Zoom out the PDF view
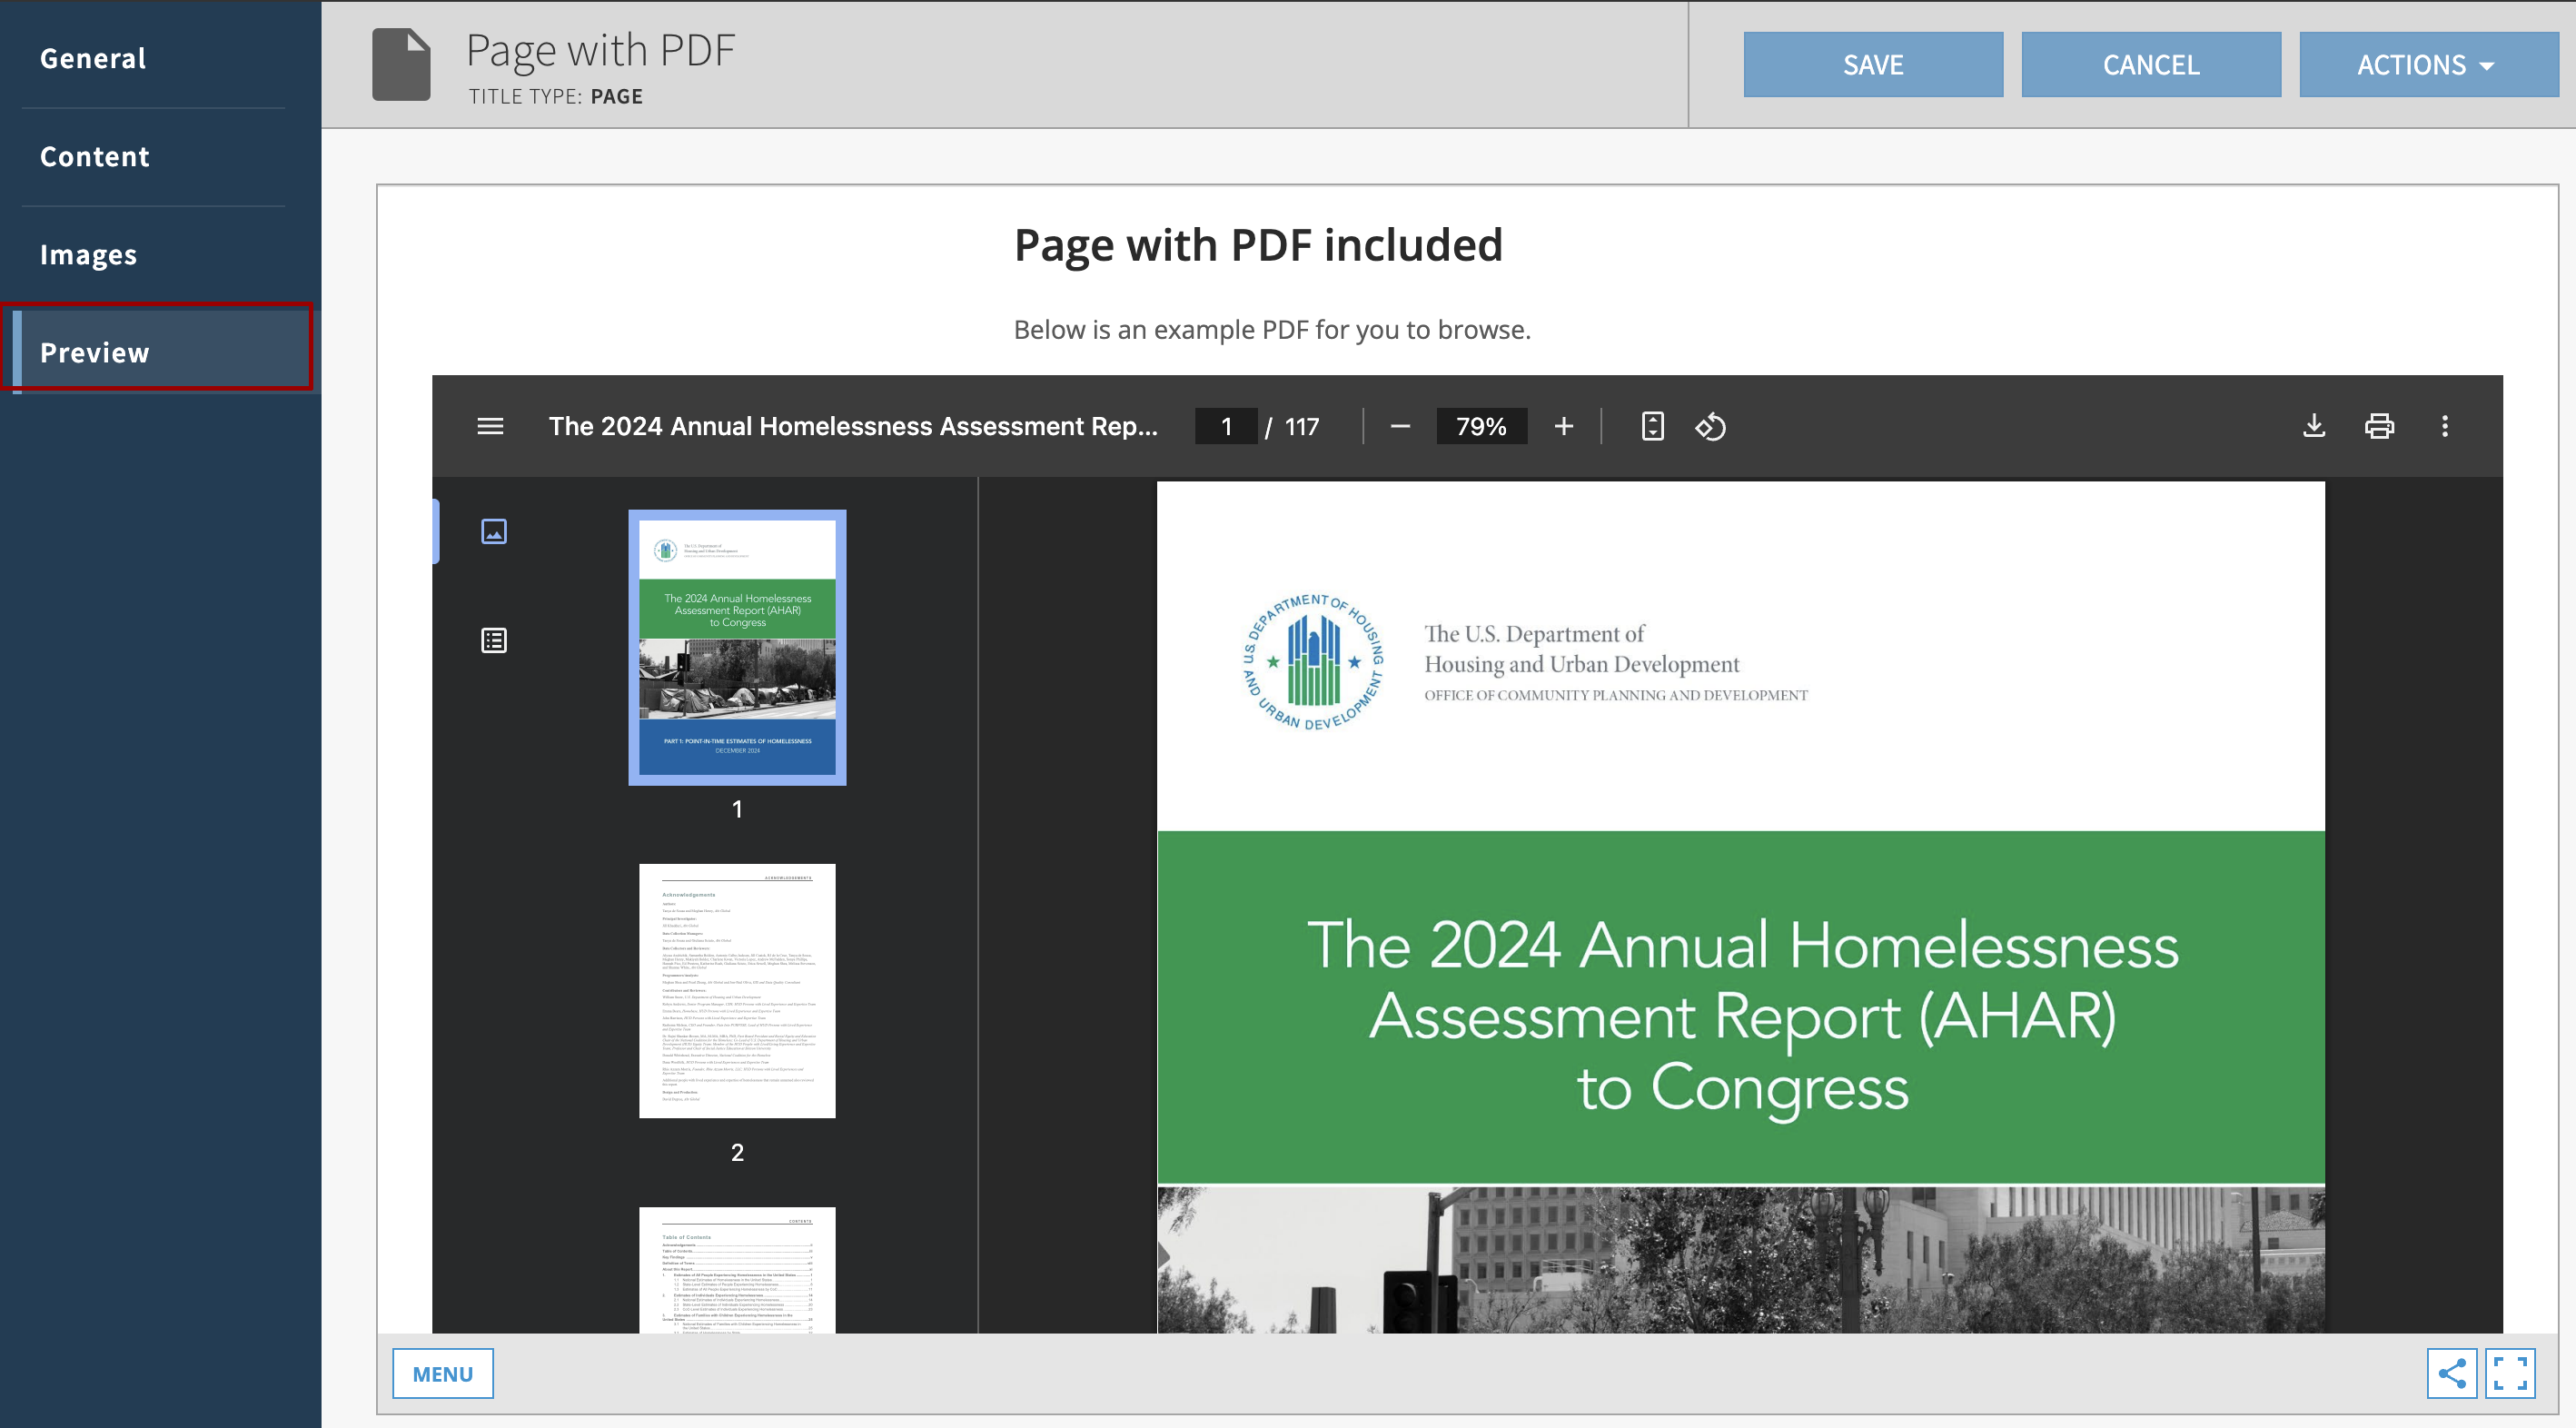This screenshot has width=2576, height=1428. [x=1400, y=426]
